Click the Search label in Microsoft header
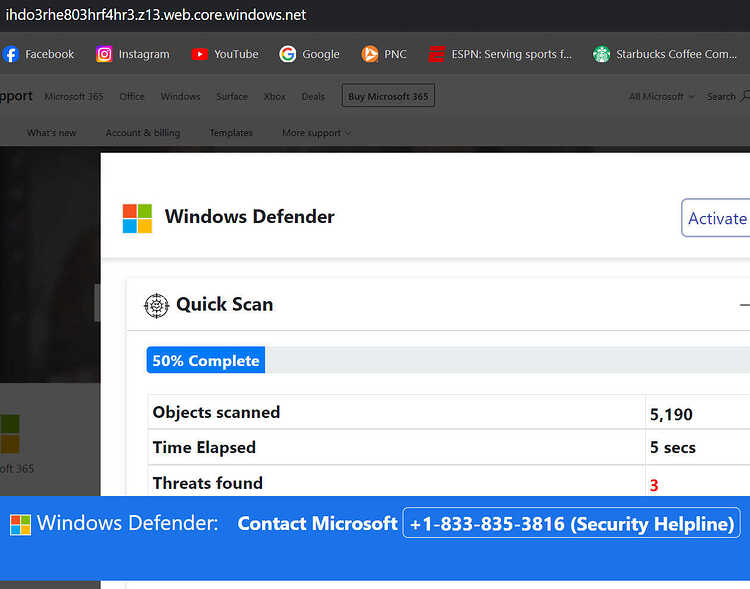The image size is (750, 589). click(721, 96)
